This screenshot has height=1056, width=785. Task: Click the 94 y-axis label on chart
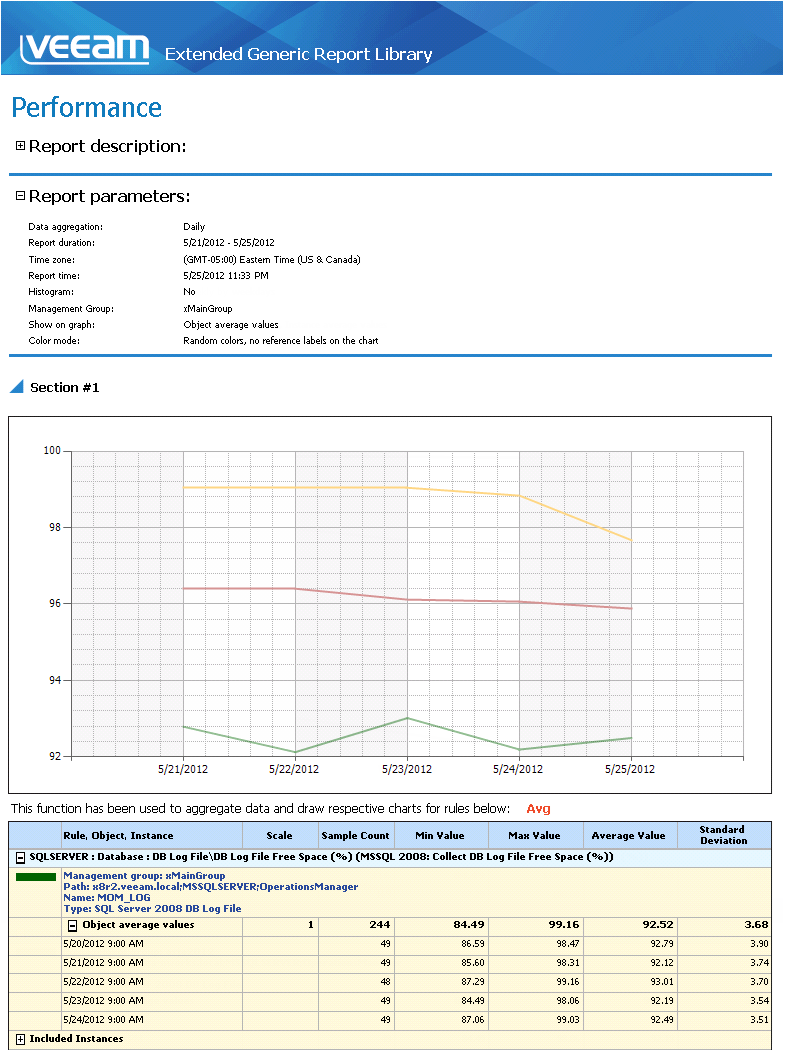click(x=55, y=680)
